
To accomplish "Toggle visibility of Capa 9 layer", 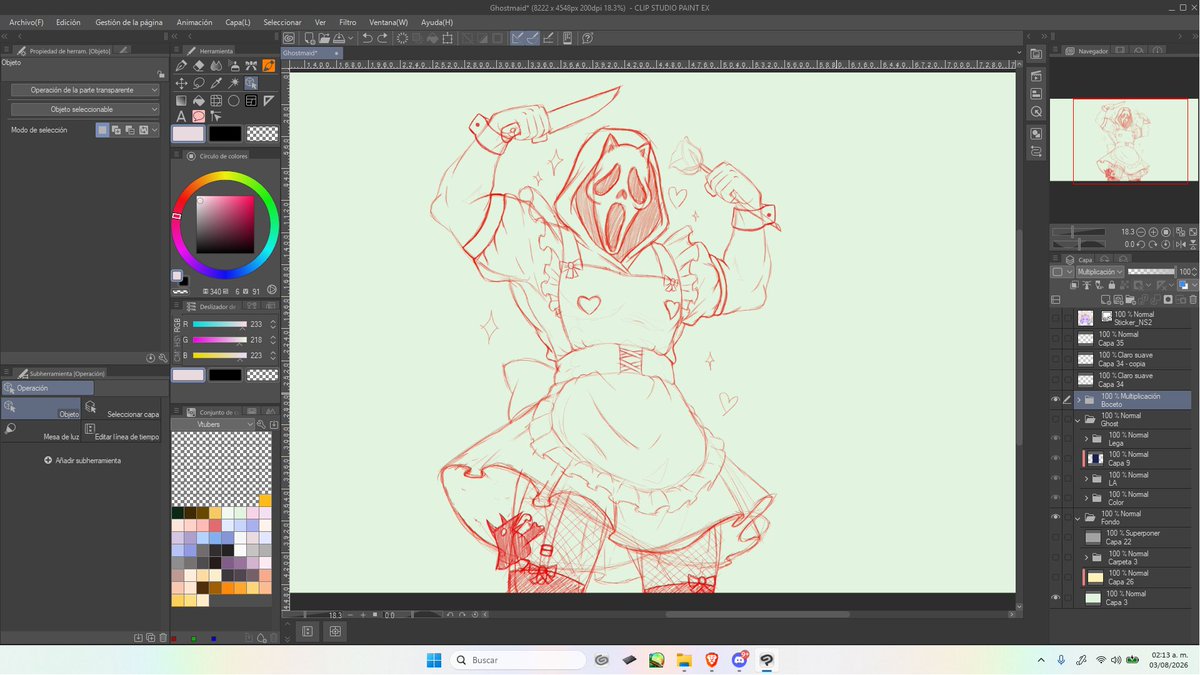I will pos(1055,458).
